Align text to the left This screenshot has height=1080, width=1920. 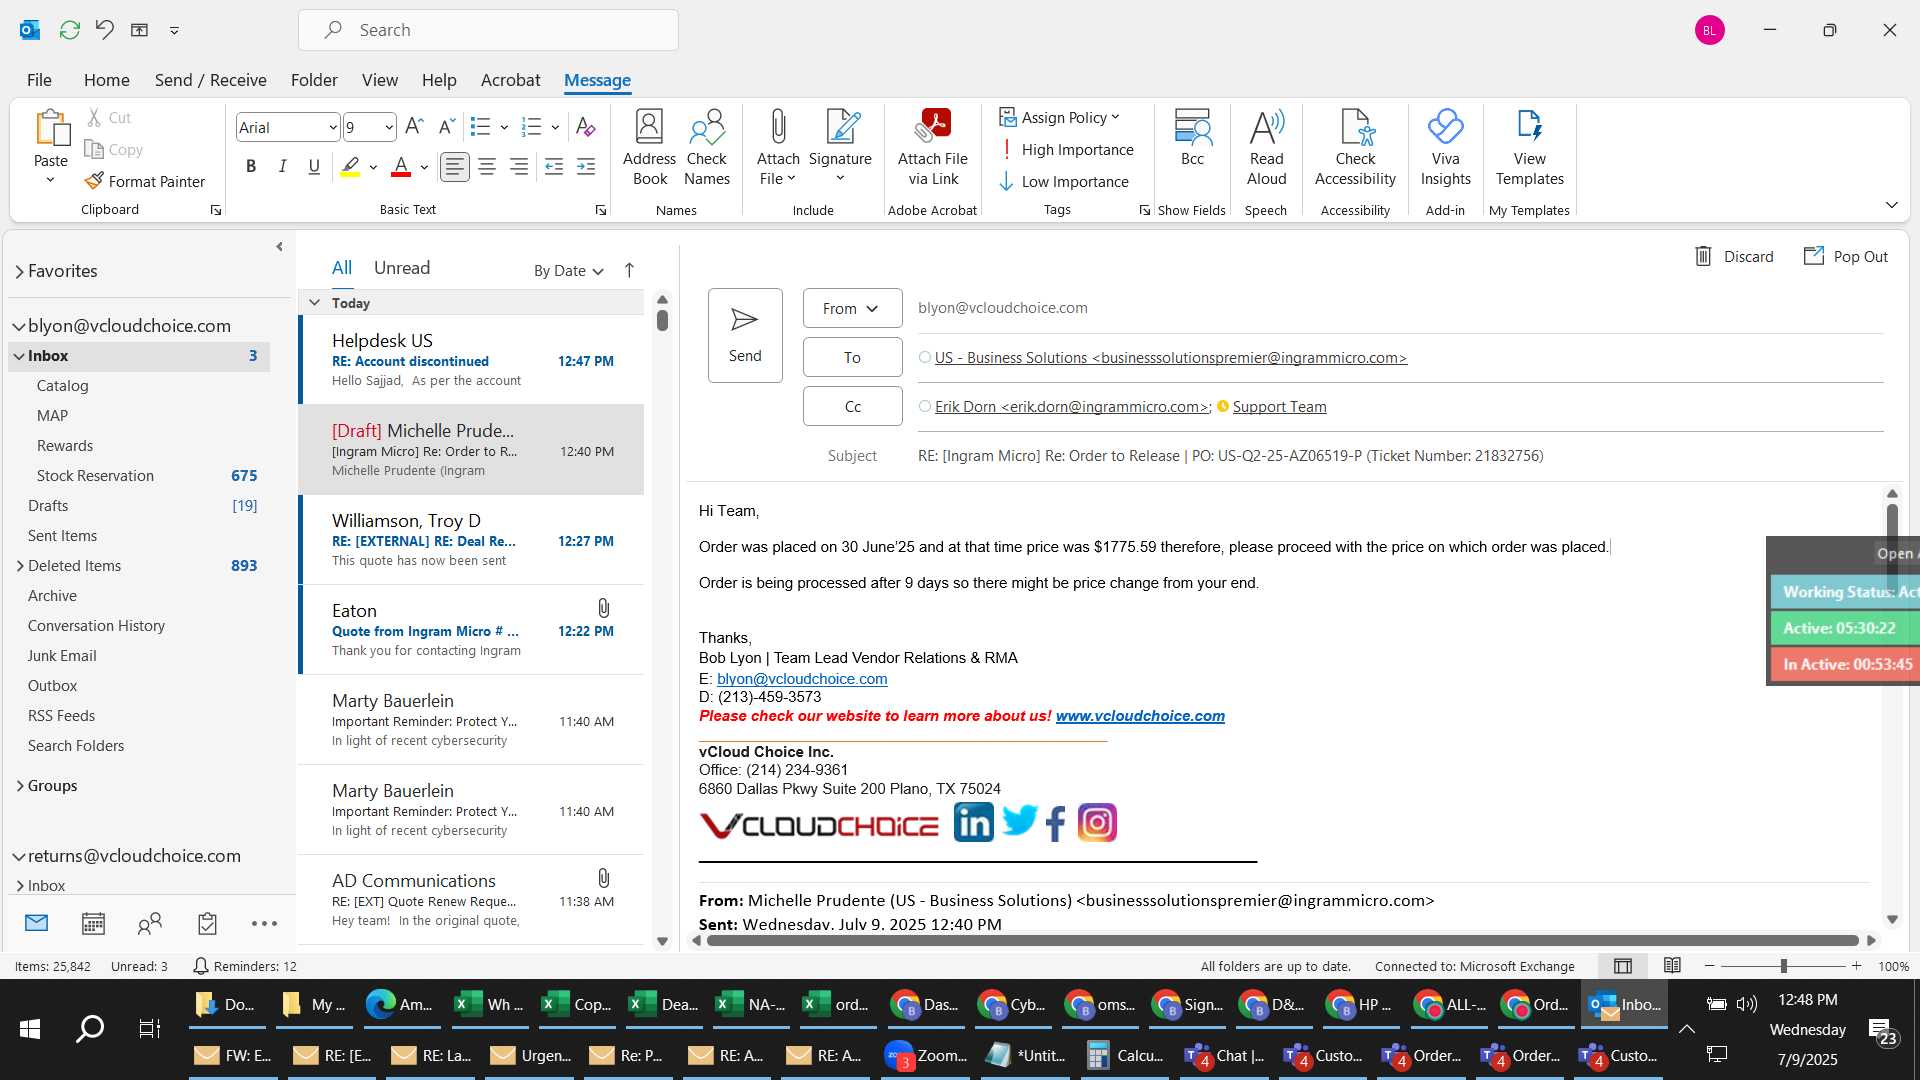[455, 167]
